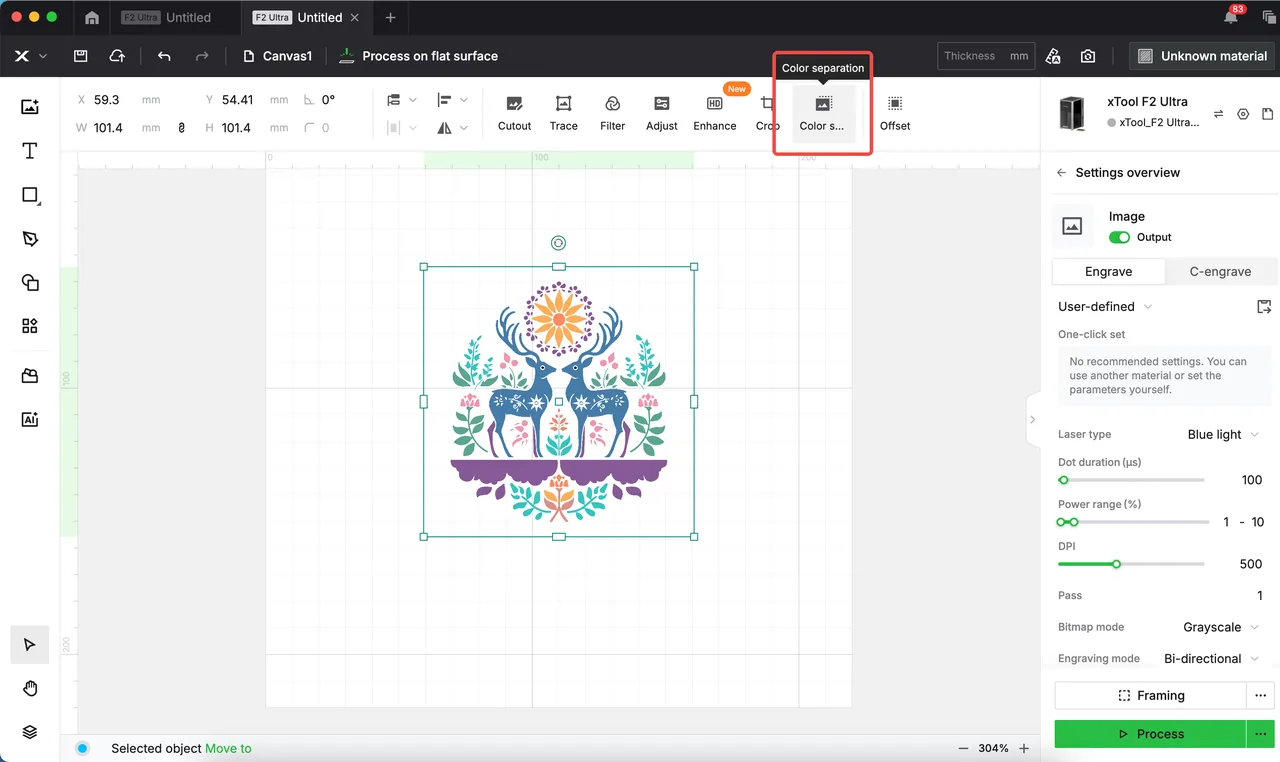
Task: Click the camera icon in top bar
Action: [x=1088, y=56]
